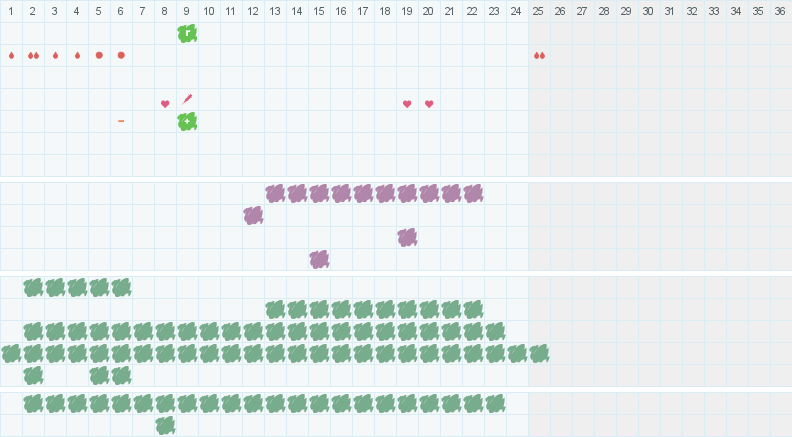Click the red flow dot on day 5
This screenshot has width=792, height=437.
(x=99, y=55)
